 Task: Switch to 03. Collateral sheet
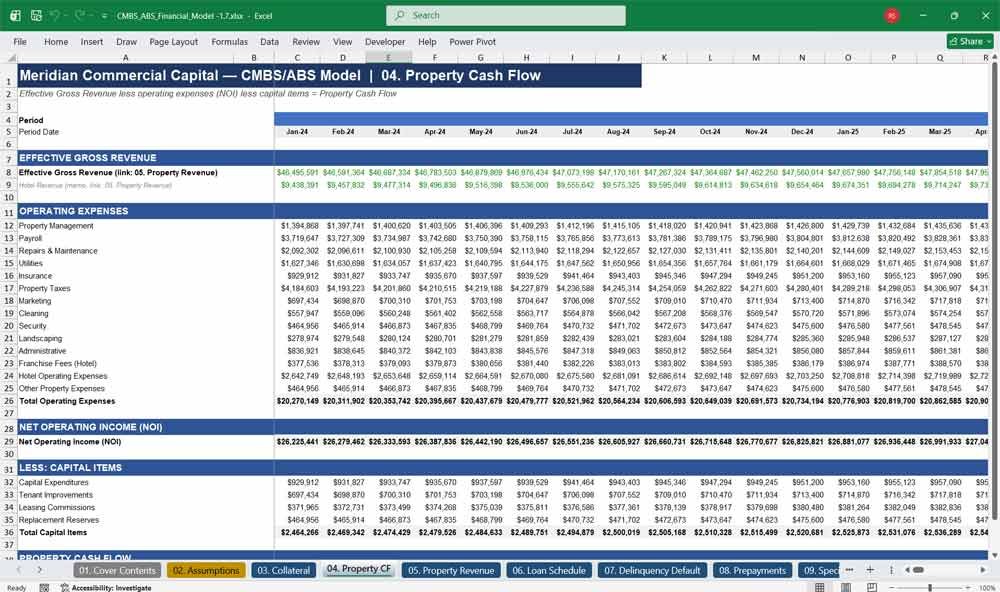[284, 570]
